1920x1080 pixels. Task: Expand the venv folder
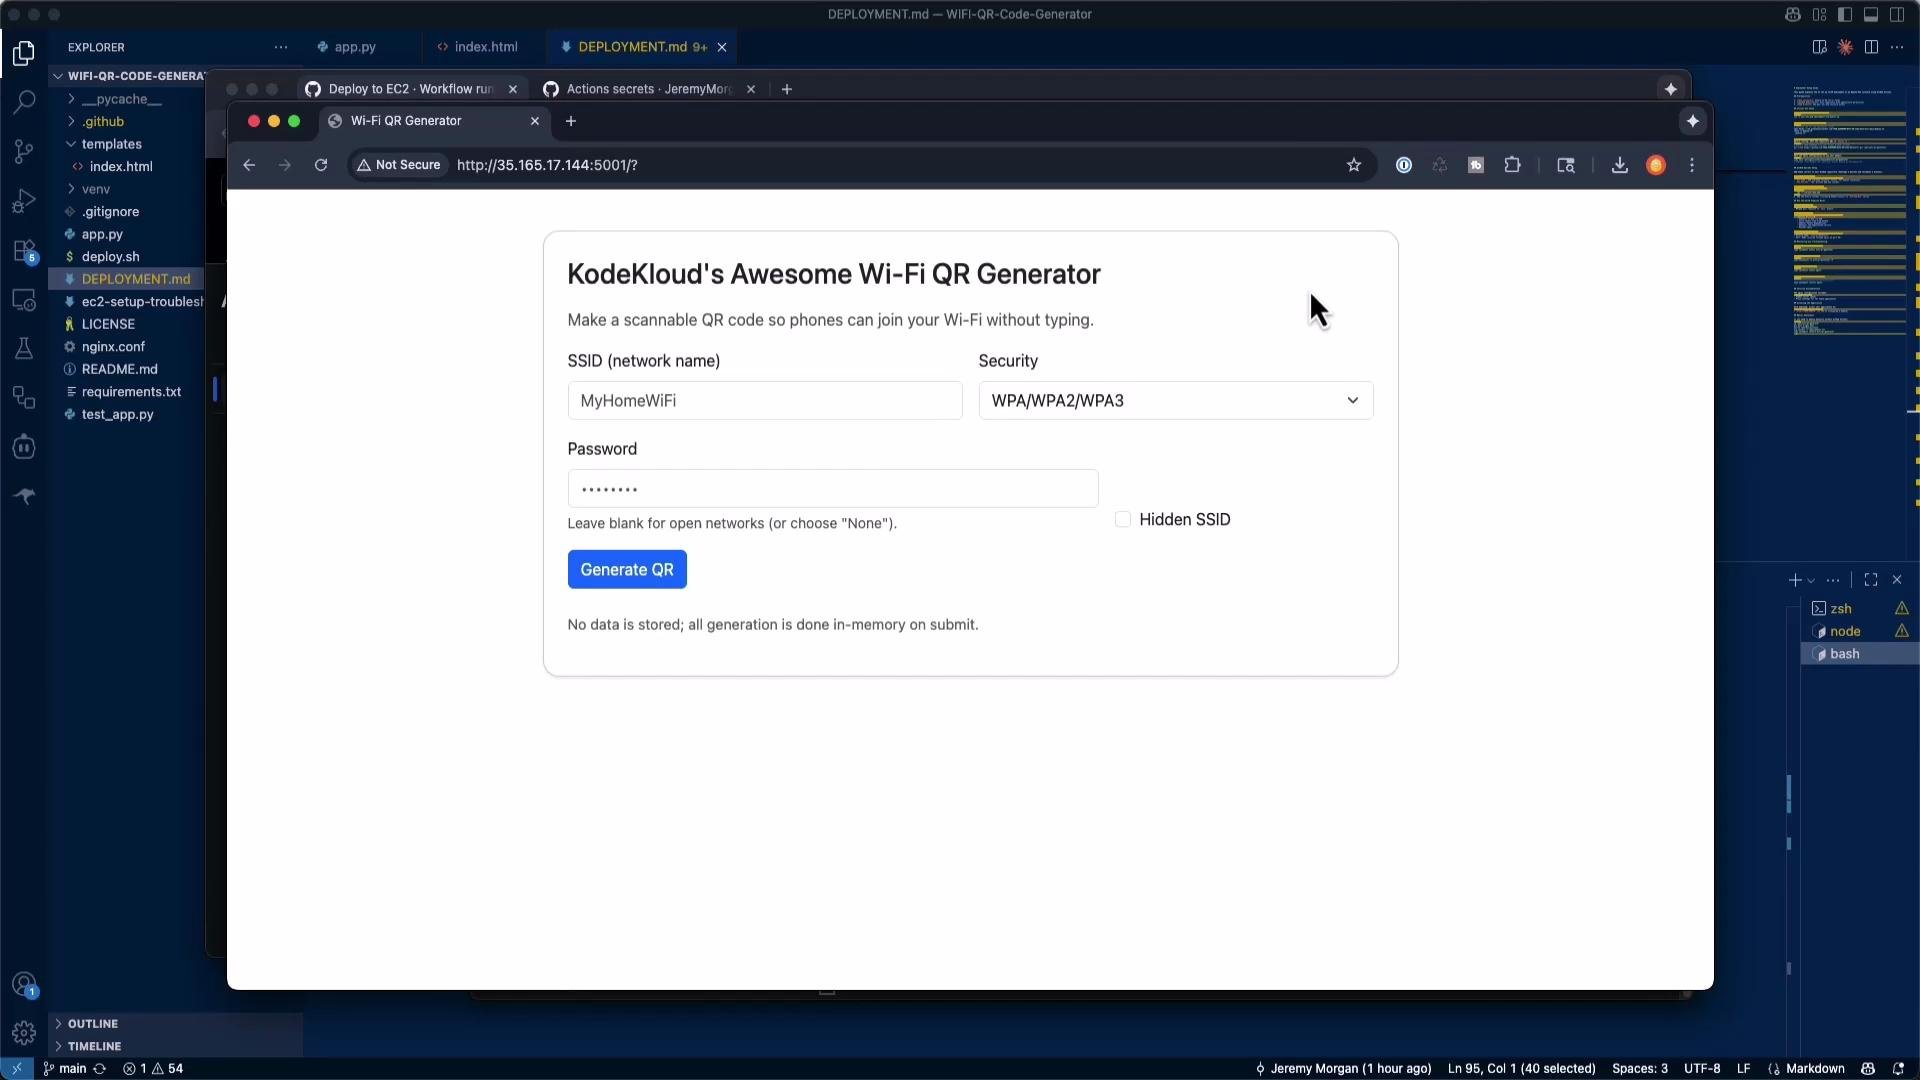[x=125, y=189]
